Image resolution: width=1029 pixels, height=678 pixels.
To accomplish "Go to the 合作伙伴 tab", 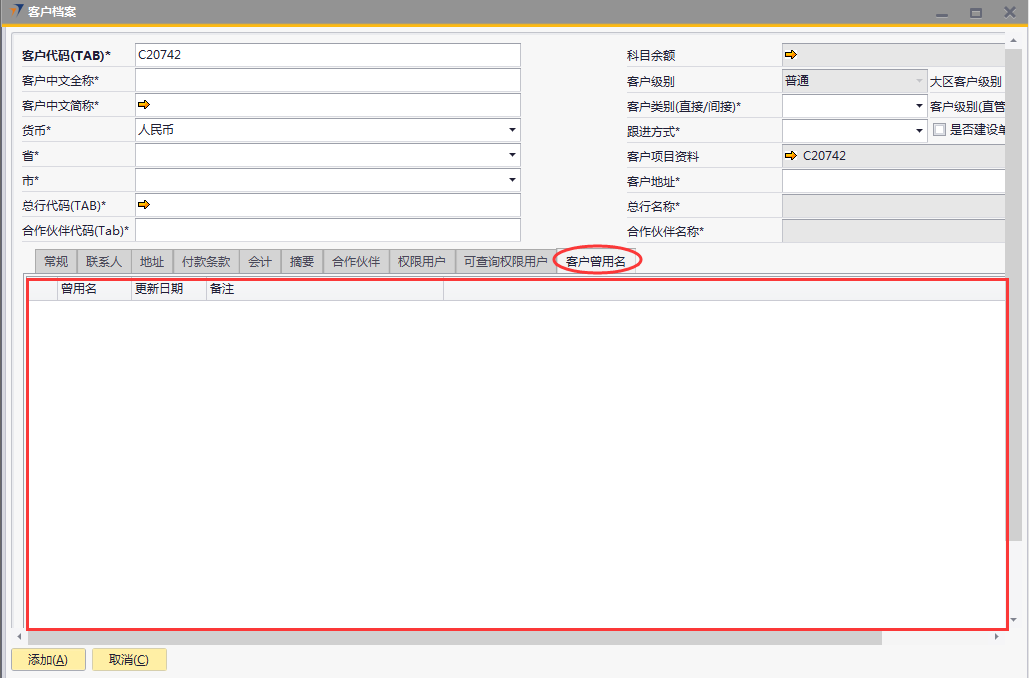I will coord(356,262).
